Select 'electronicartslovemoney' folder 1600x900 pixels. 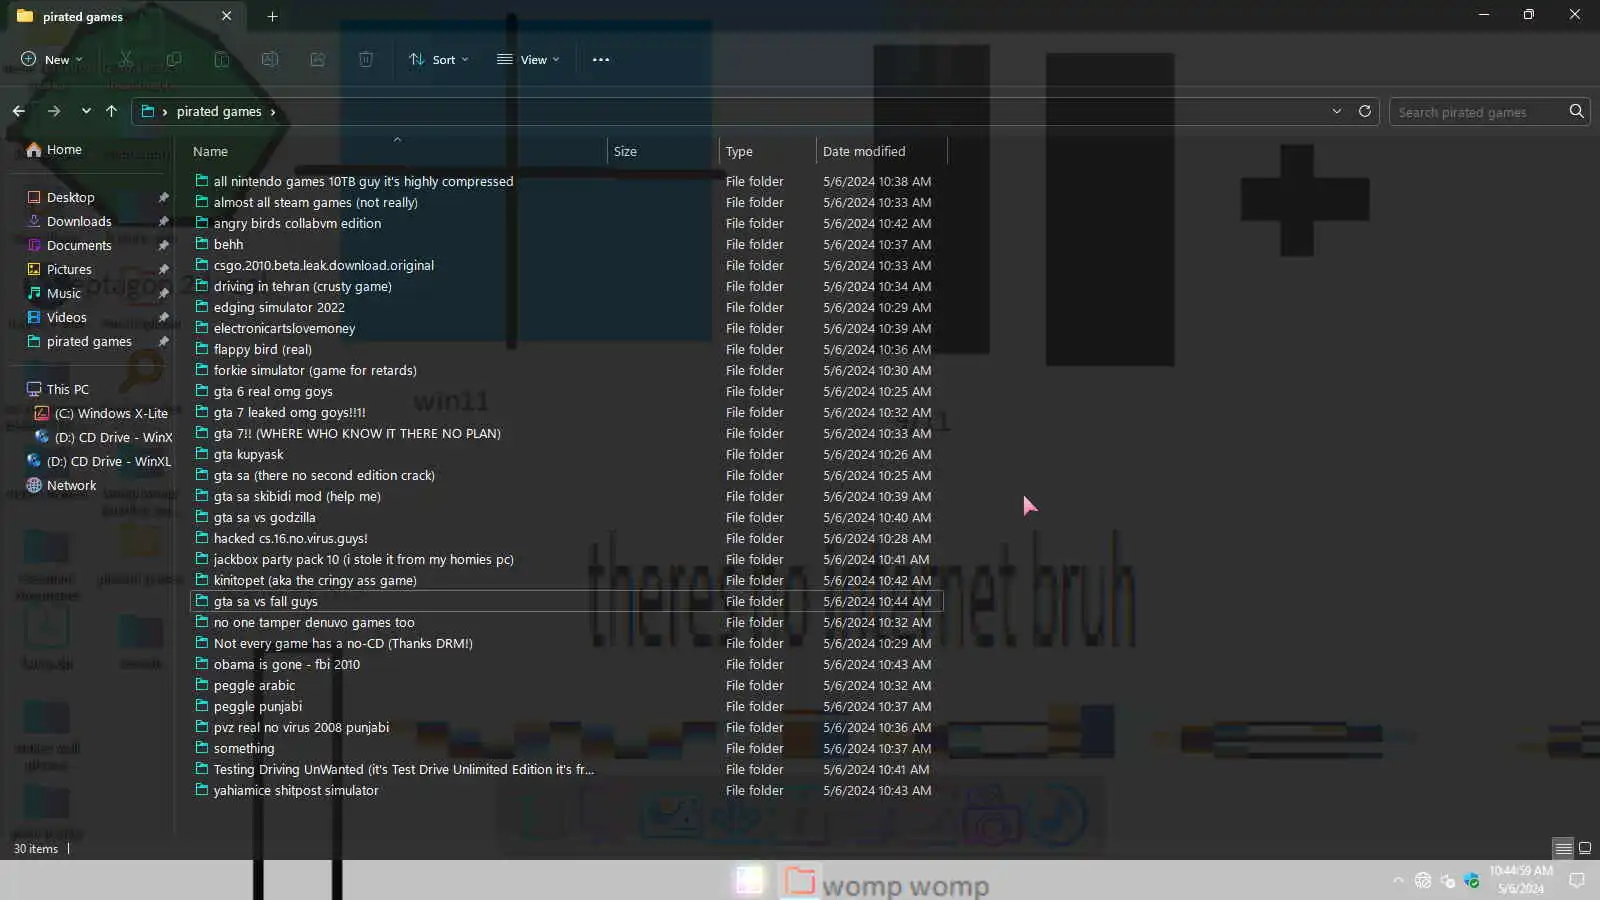pos(566,328)
